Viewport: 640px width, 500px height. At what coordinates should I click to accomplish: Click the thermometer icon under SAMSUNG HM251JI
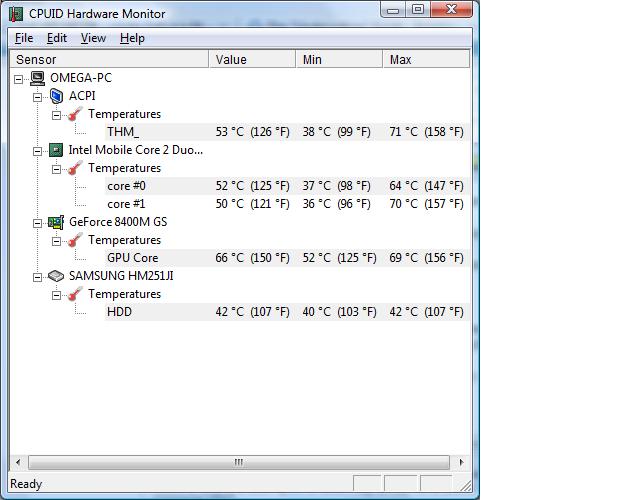point(75,294)
